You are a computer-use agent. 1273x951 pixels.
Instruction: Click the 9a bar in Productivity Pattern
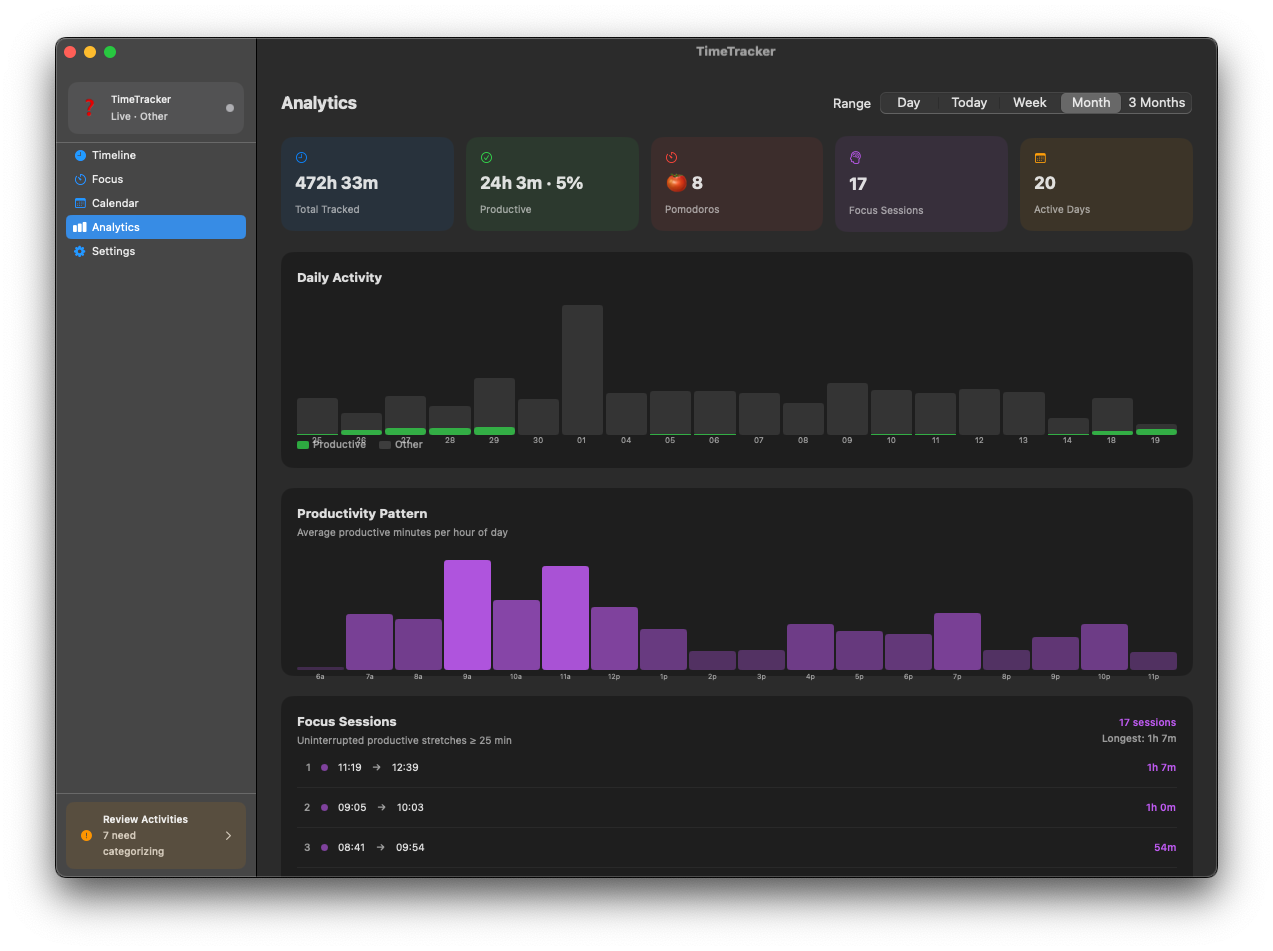[467, 615]
